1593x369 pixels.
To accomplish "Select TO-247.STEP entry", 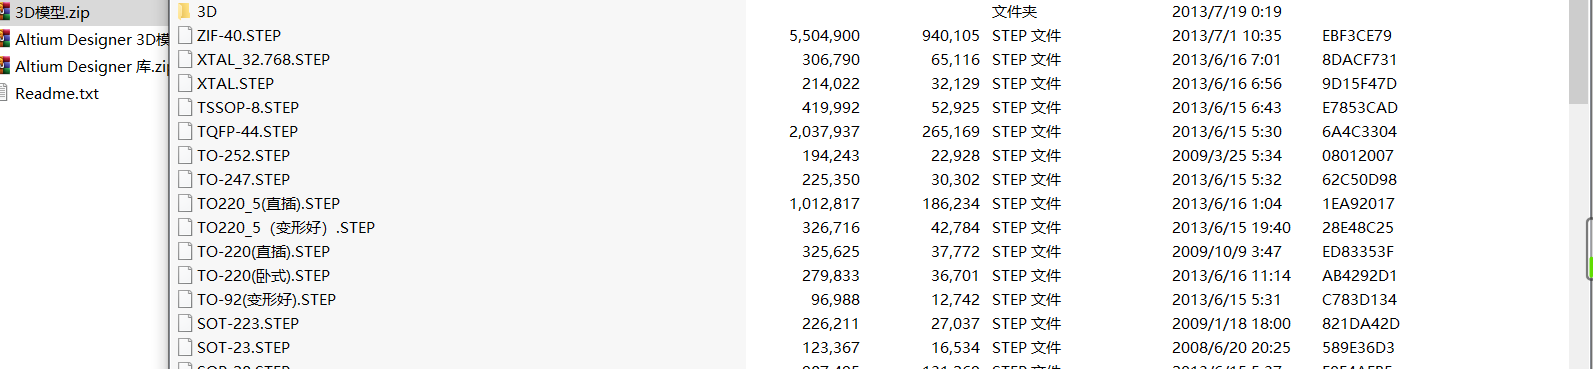I will [x=243, y=179].
